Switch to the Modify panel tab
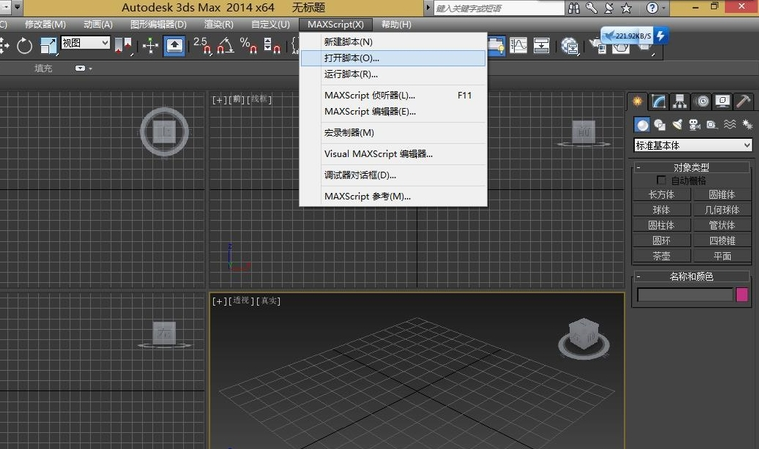This screenshot has width=759, height=449. pos(658,101)
